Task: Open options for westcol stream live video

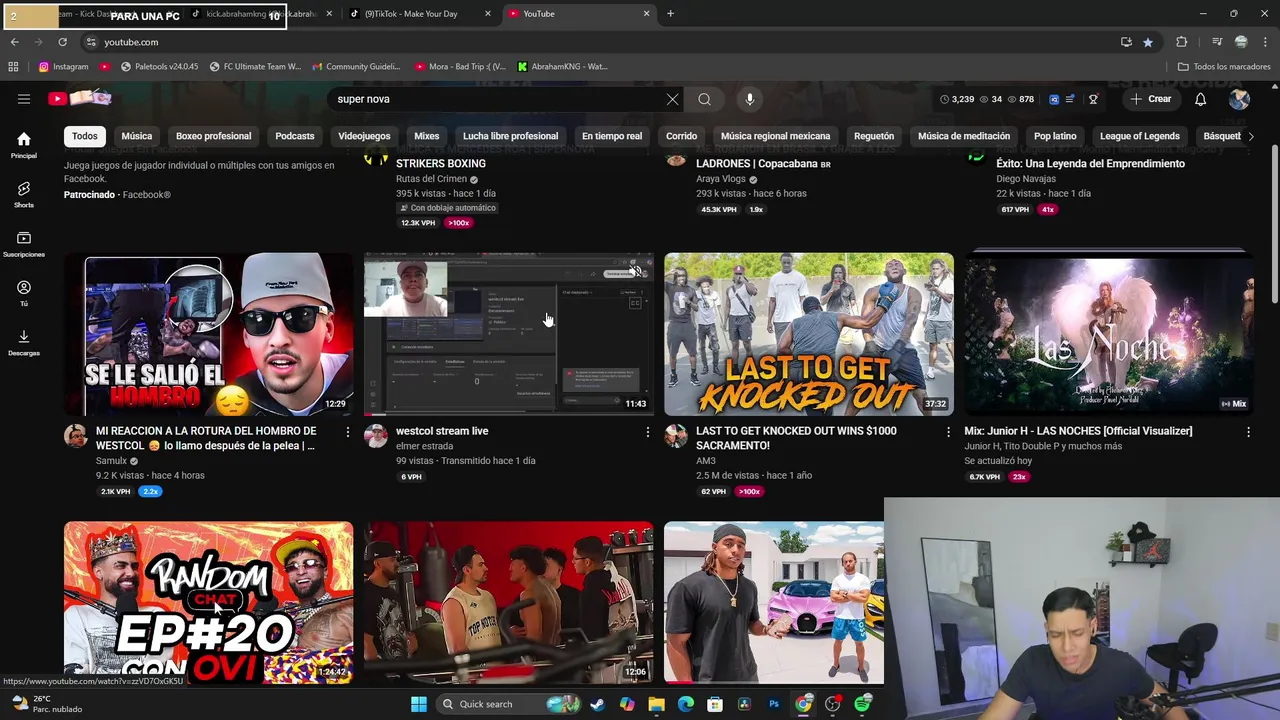Action: [647, 432]
